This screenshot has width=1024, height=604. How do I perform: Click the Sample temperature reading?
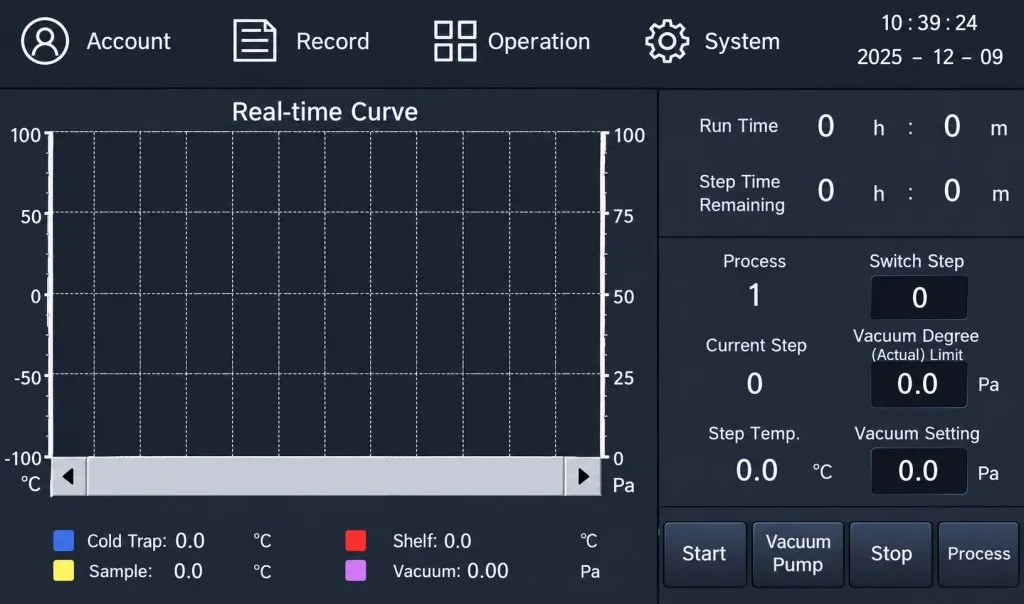188,571
